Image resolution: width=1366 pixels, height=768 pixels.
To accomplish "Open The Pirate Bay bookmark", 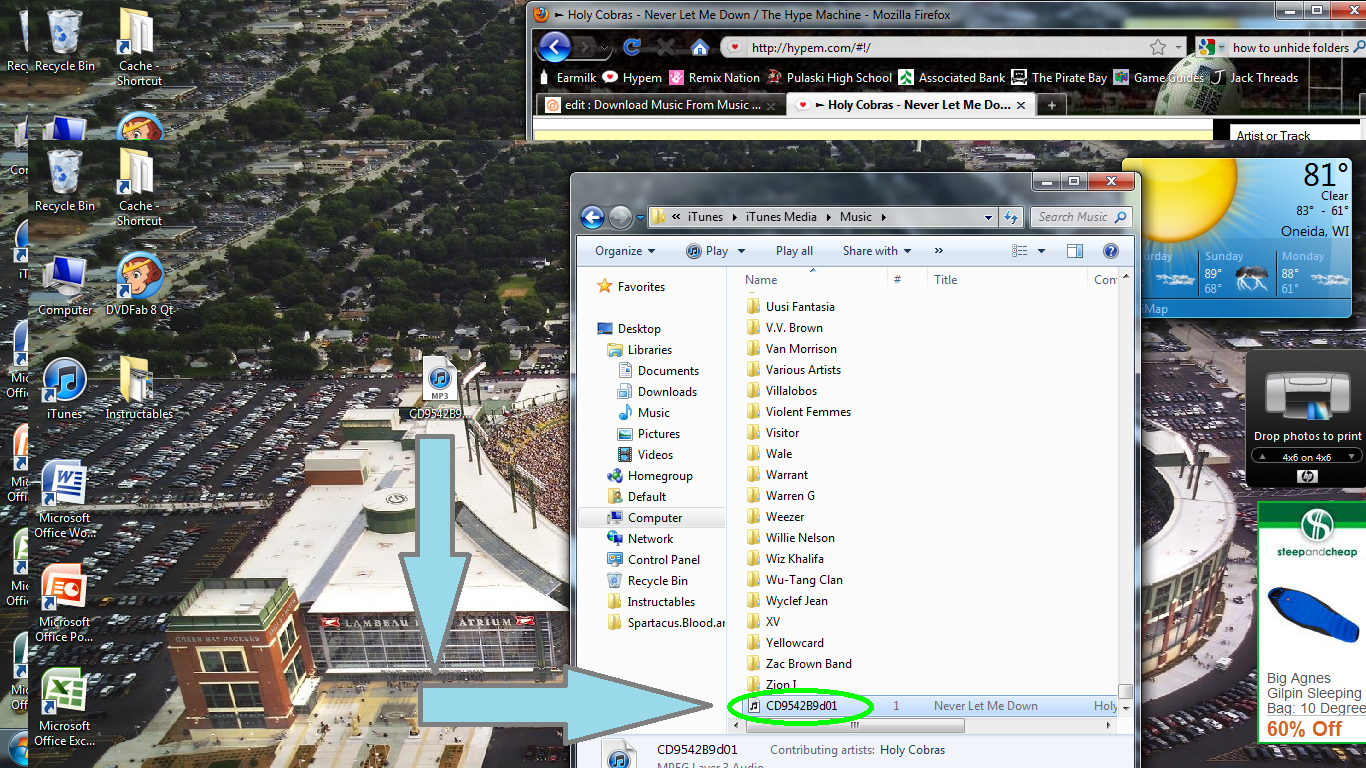I will (x=1060, y=77).
